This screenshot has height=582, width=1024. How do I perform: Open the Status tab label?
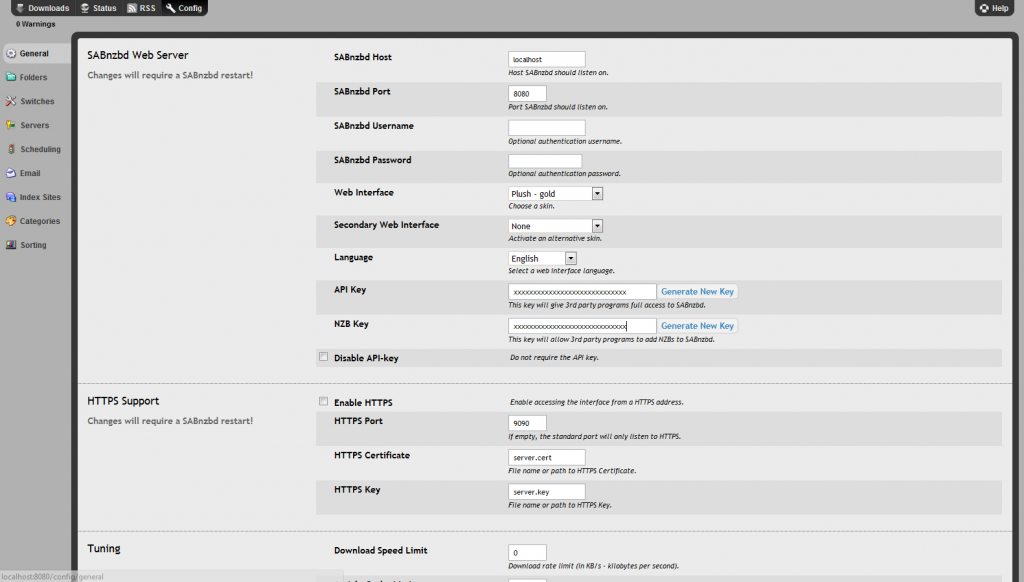[x=104, y=8]
